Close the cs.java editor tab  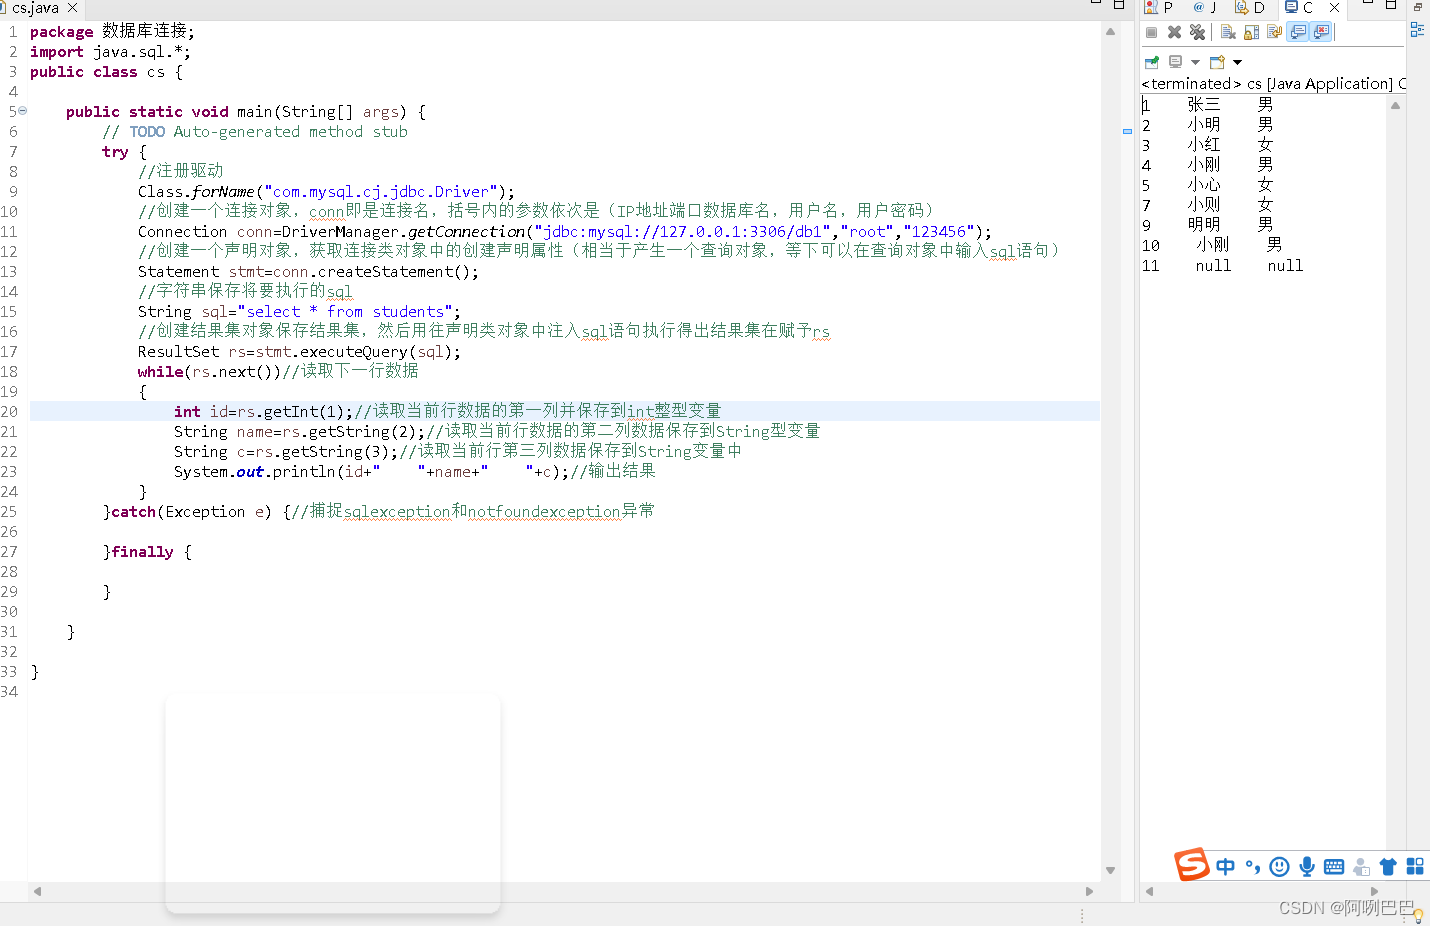click(72, 8)
